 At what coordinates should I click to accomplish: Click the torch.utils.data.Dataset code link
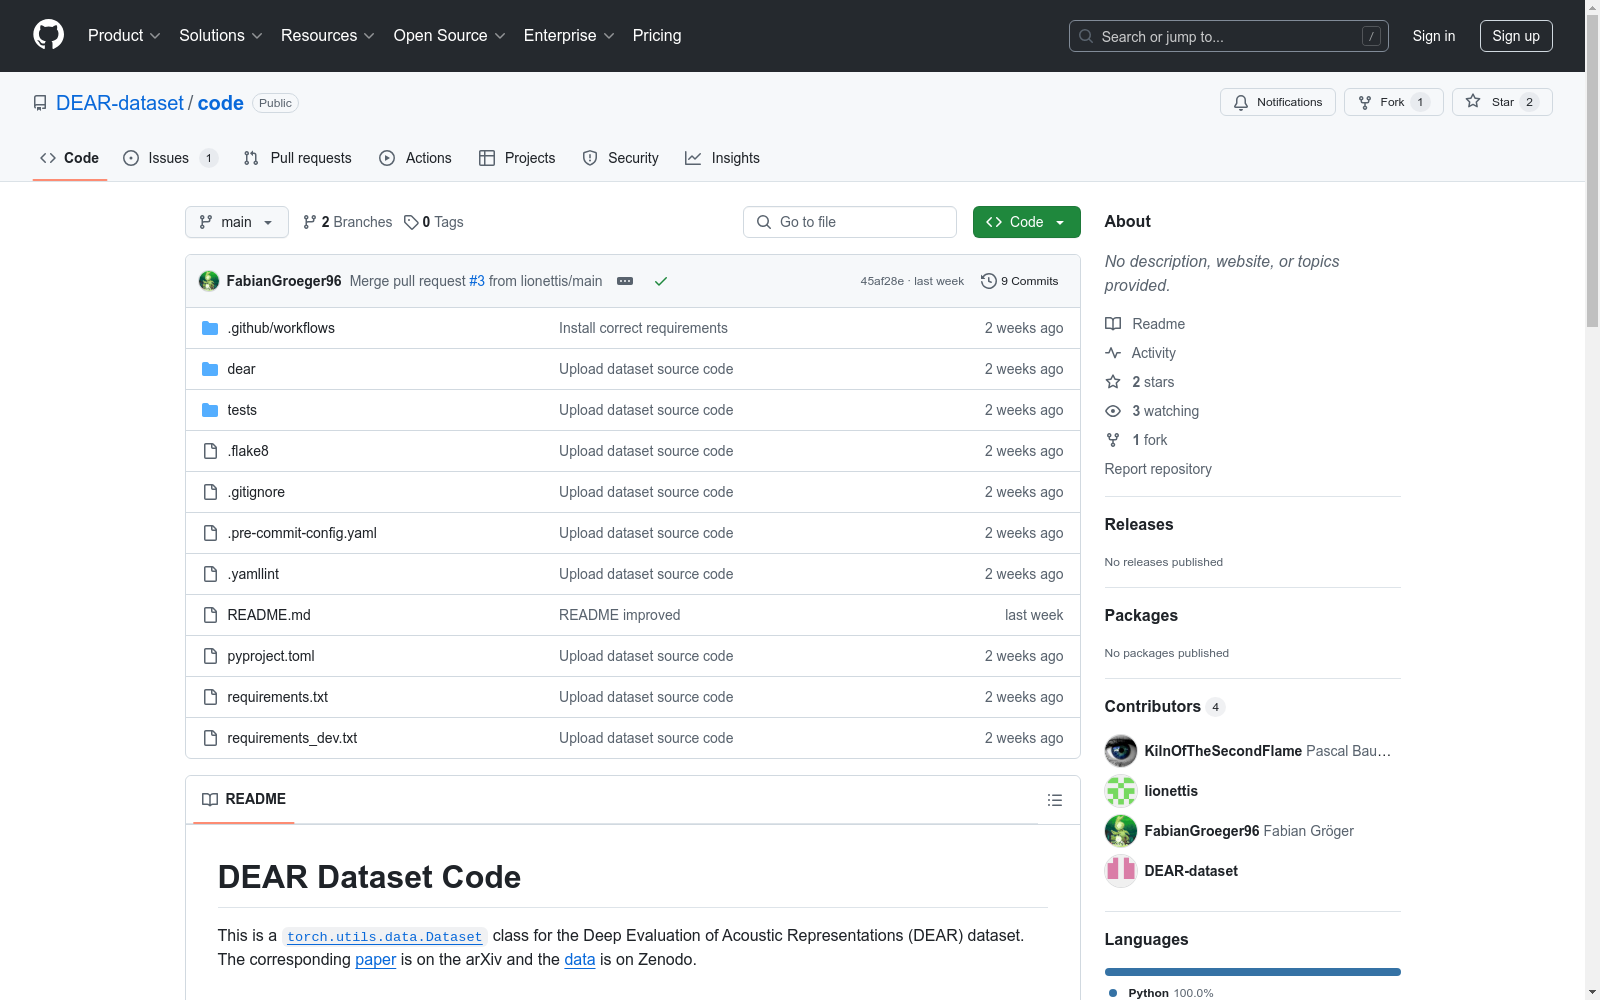point(385,937)
